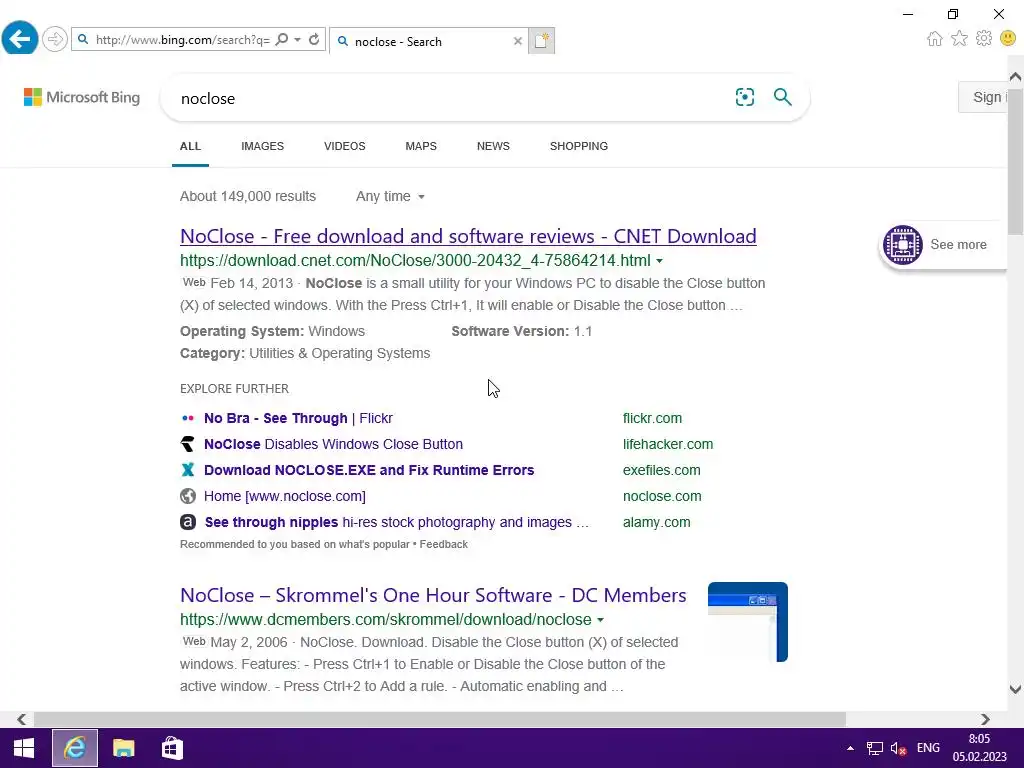The image size is (1024, 768).
Task: Expand the arrow next to dcmembers.com URL
Action: 600,620
